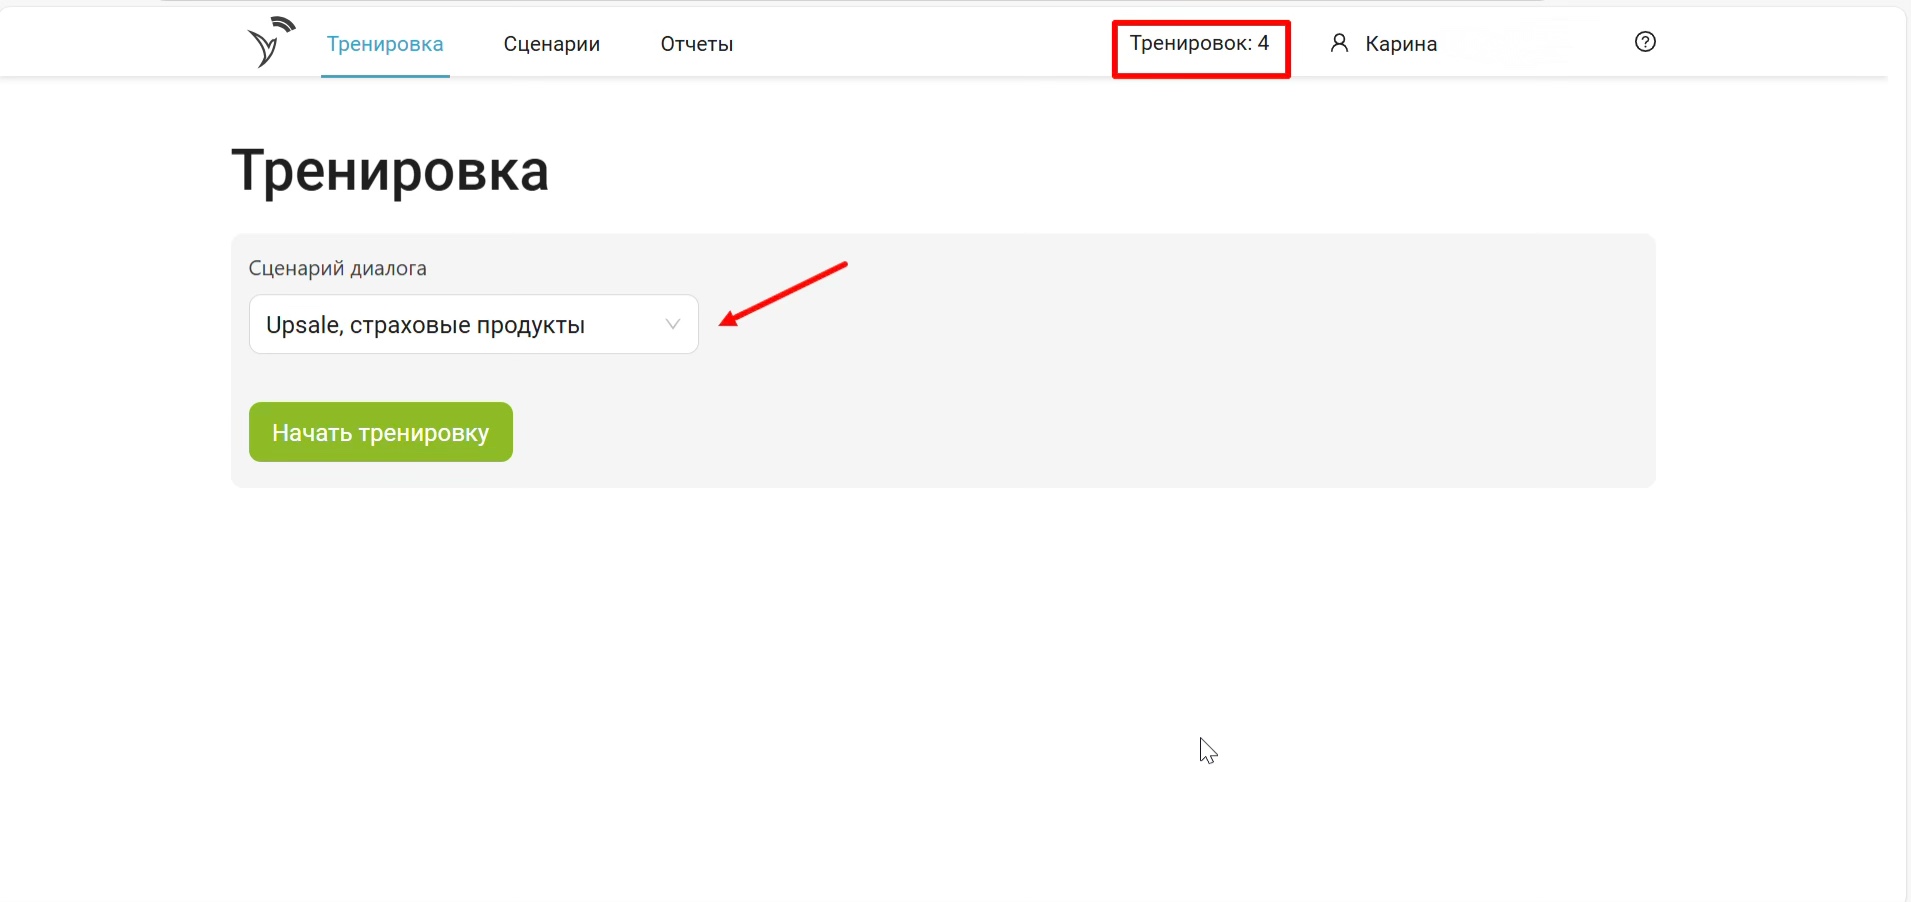
Task: Open the Отчеты tab
Action: 696,44
